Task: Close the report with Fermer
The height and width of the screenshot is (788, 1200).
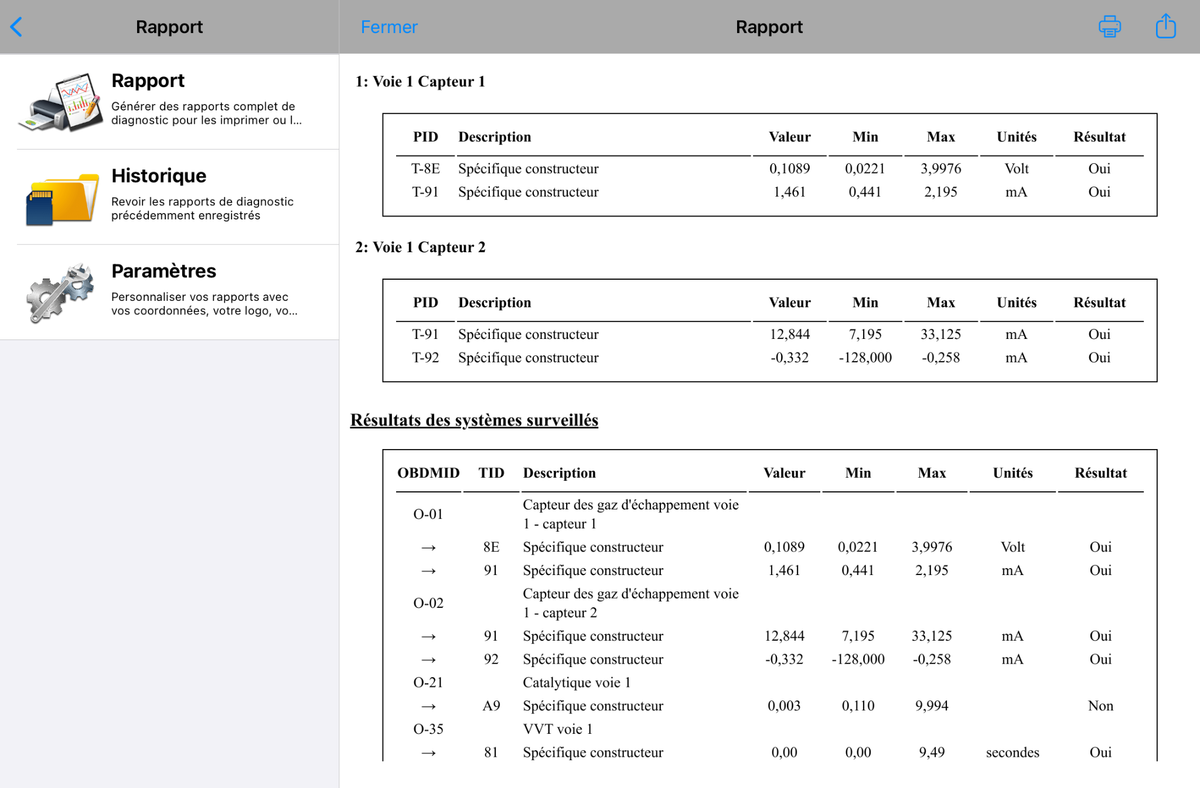Action: click(389, 27)
